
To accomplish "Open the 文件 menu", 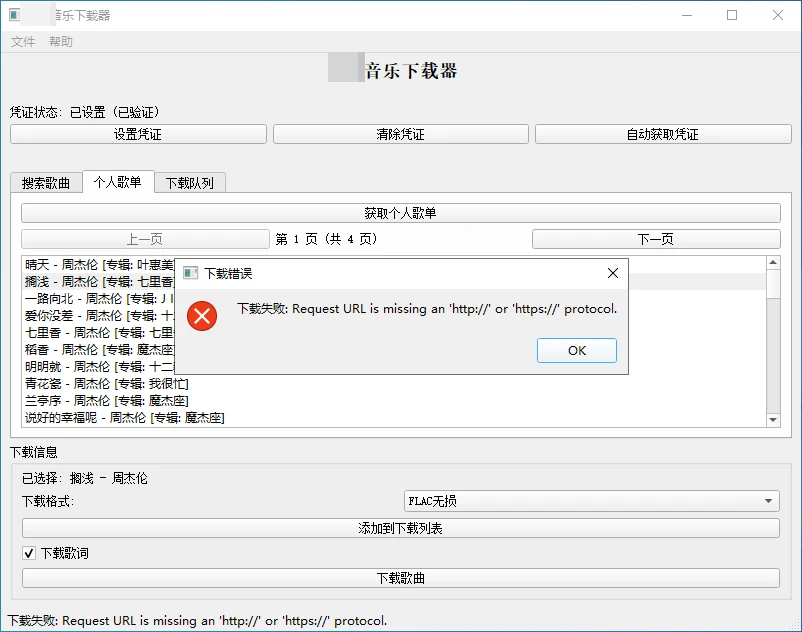I will (23, 42).
